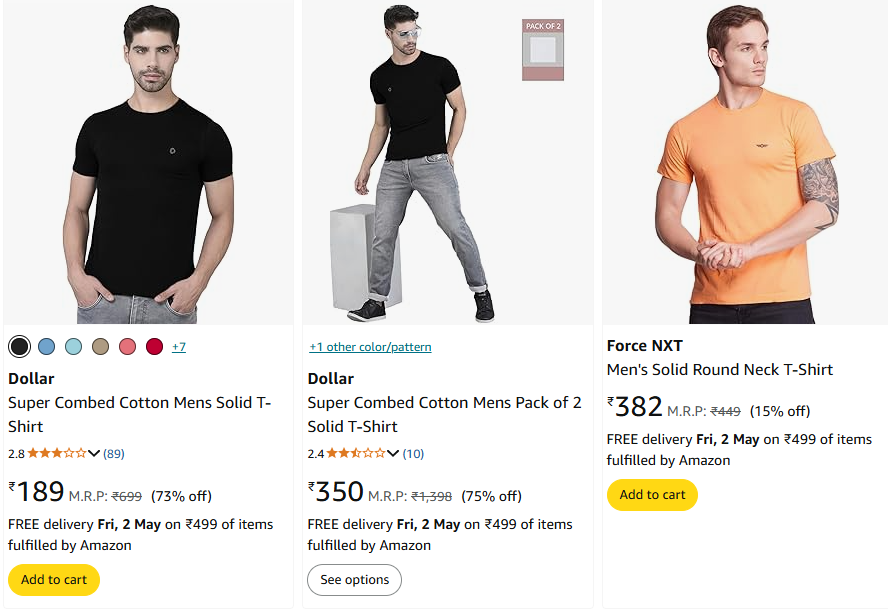Open +1 other color/pattern link
The height and width of the screenshot is (611, 888).
point(370,347)
